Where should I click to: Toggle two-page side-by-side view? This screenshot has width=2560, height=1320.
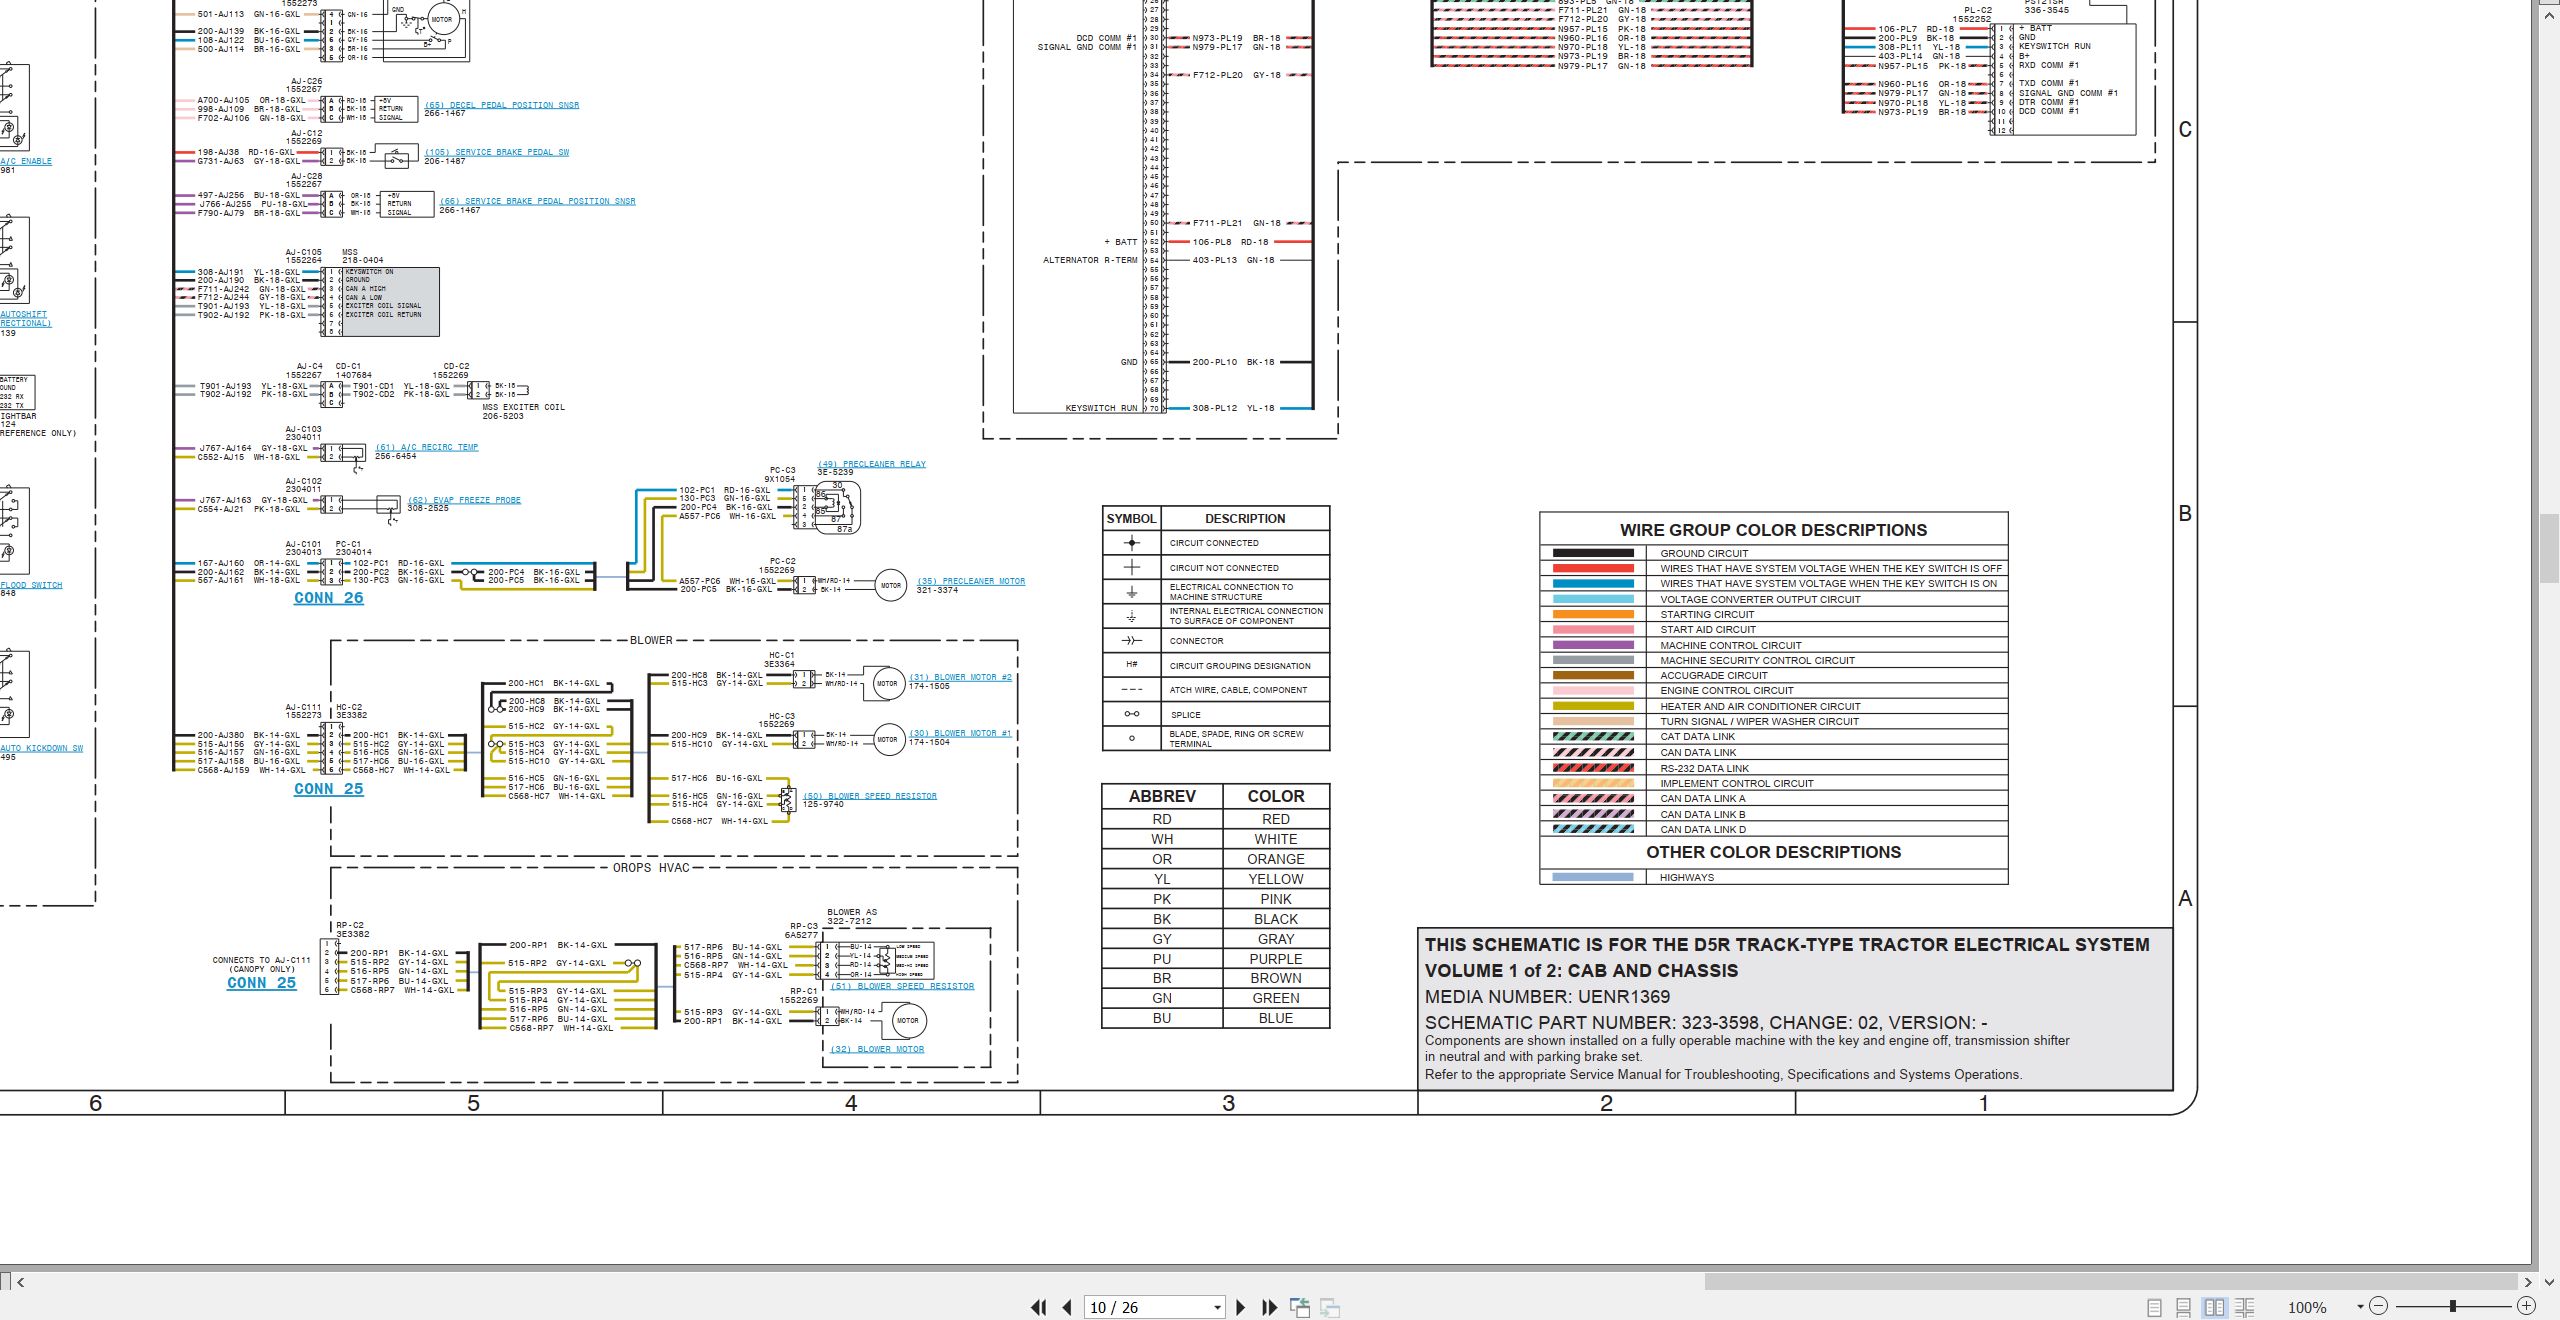tap(2215, 1307)
